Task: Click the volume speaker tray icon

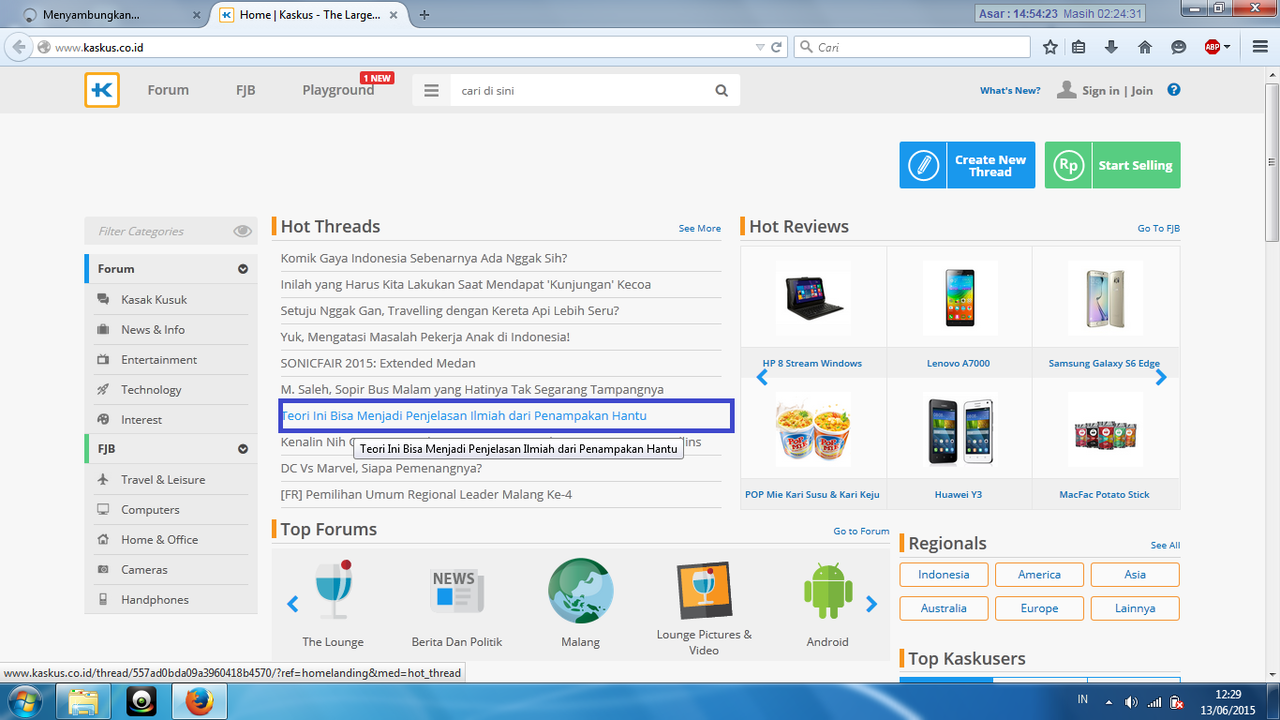Action: [x=1131, y=701]
